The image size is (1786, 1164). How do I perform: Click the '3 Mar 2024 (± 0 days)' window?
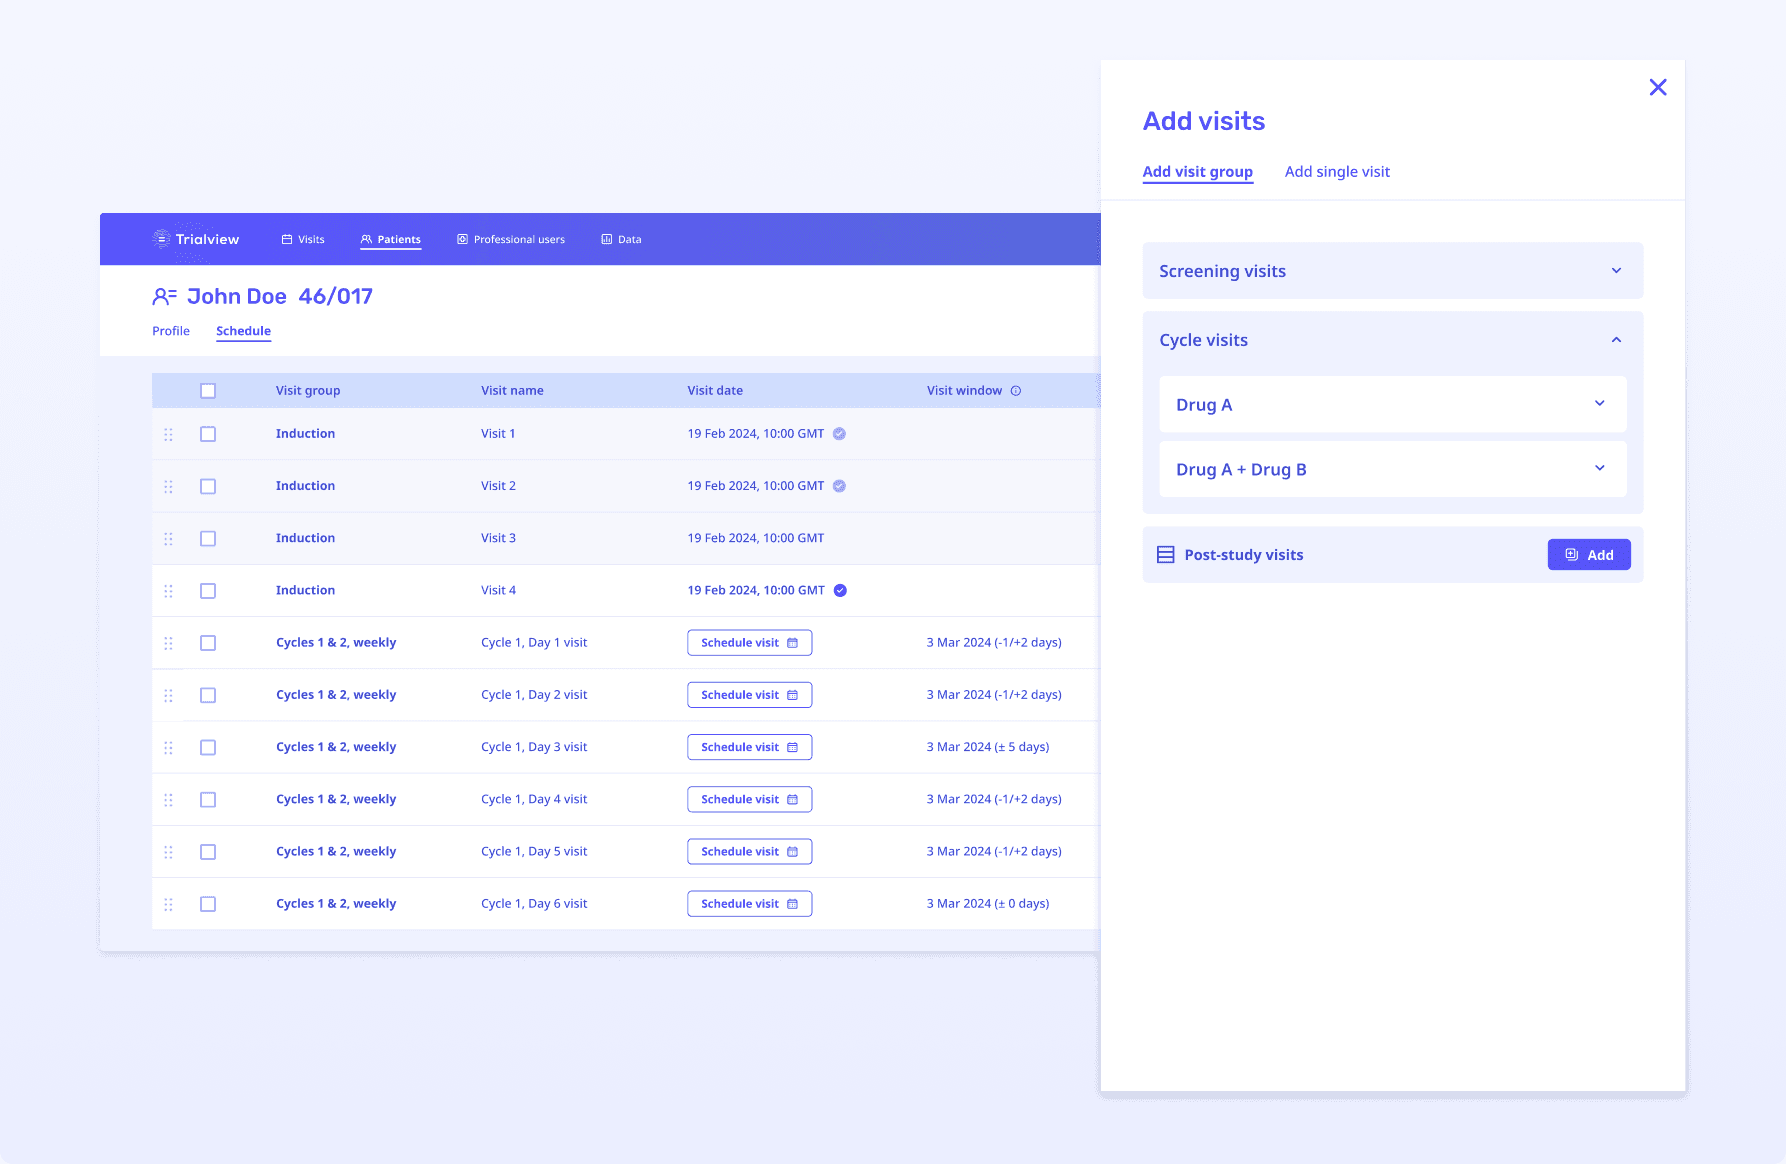click(988, 904)
